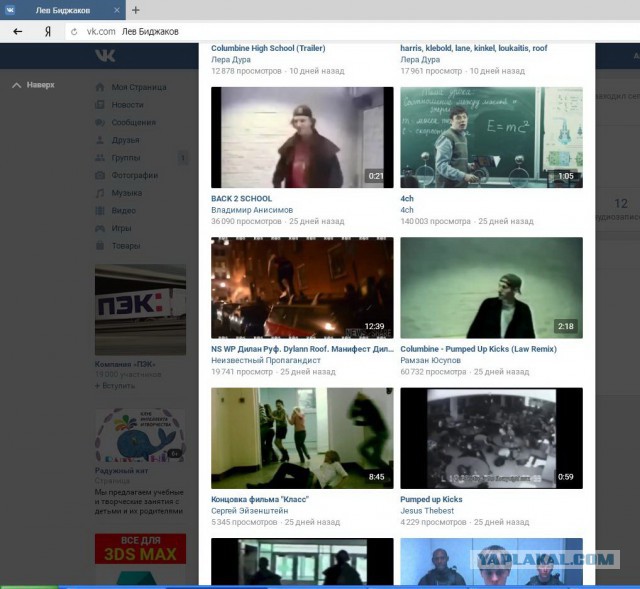Play the Pumped up Kicks 0:59 thumbnail
Image resolution: width=640 pixels, height=589 pixels.
coord(491,438)
